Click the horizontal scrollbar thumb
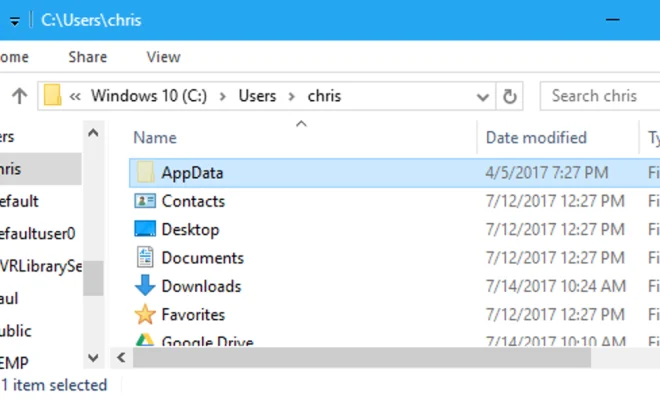660x400 pixels. pyautogui.click(x=362, y=358)
